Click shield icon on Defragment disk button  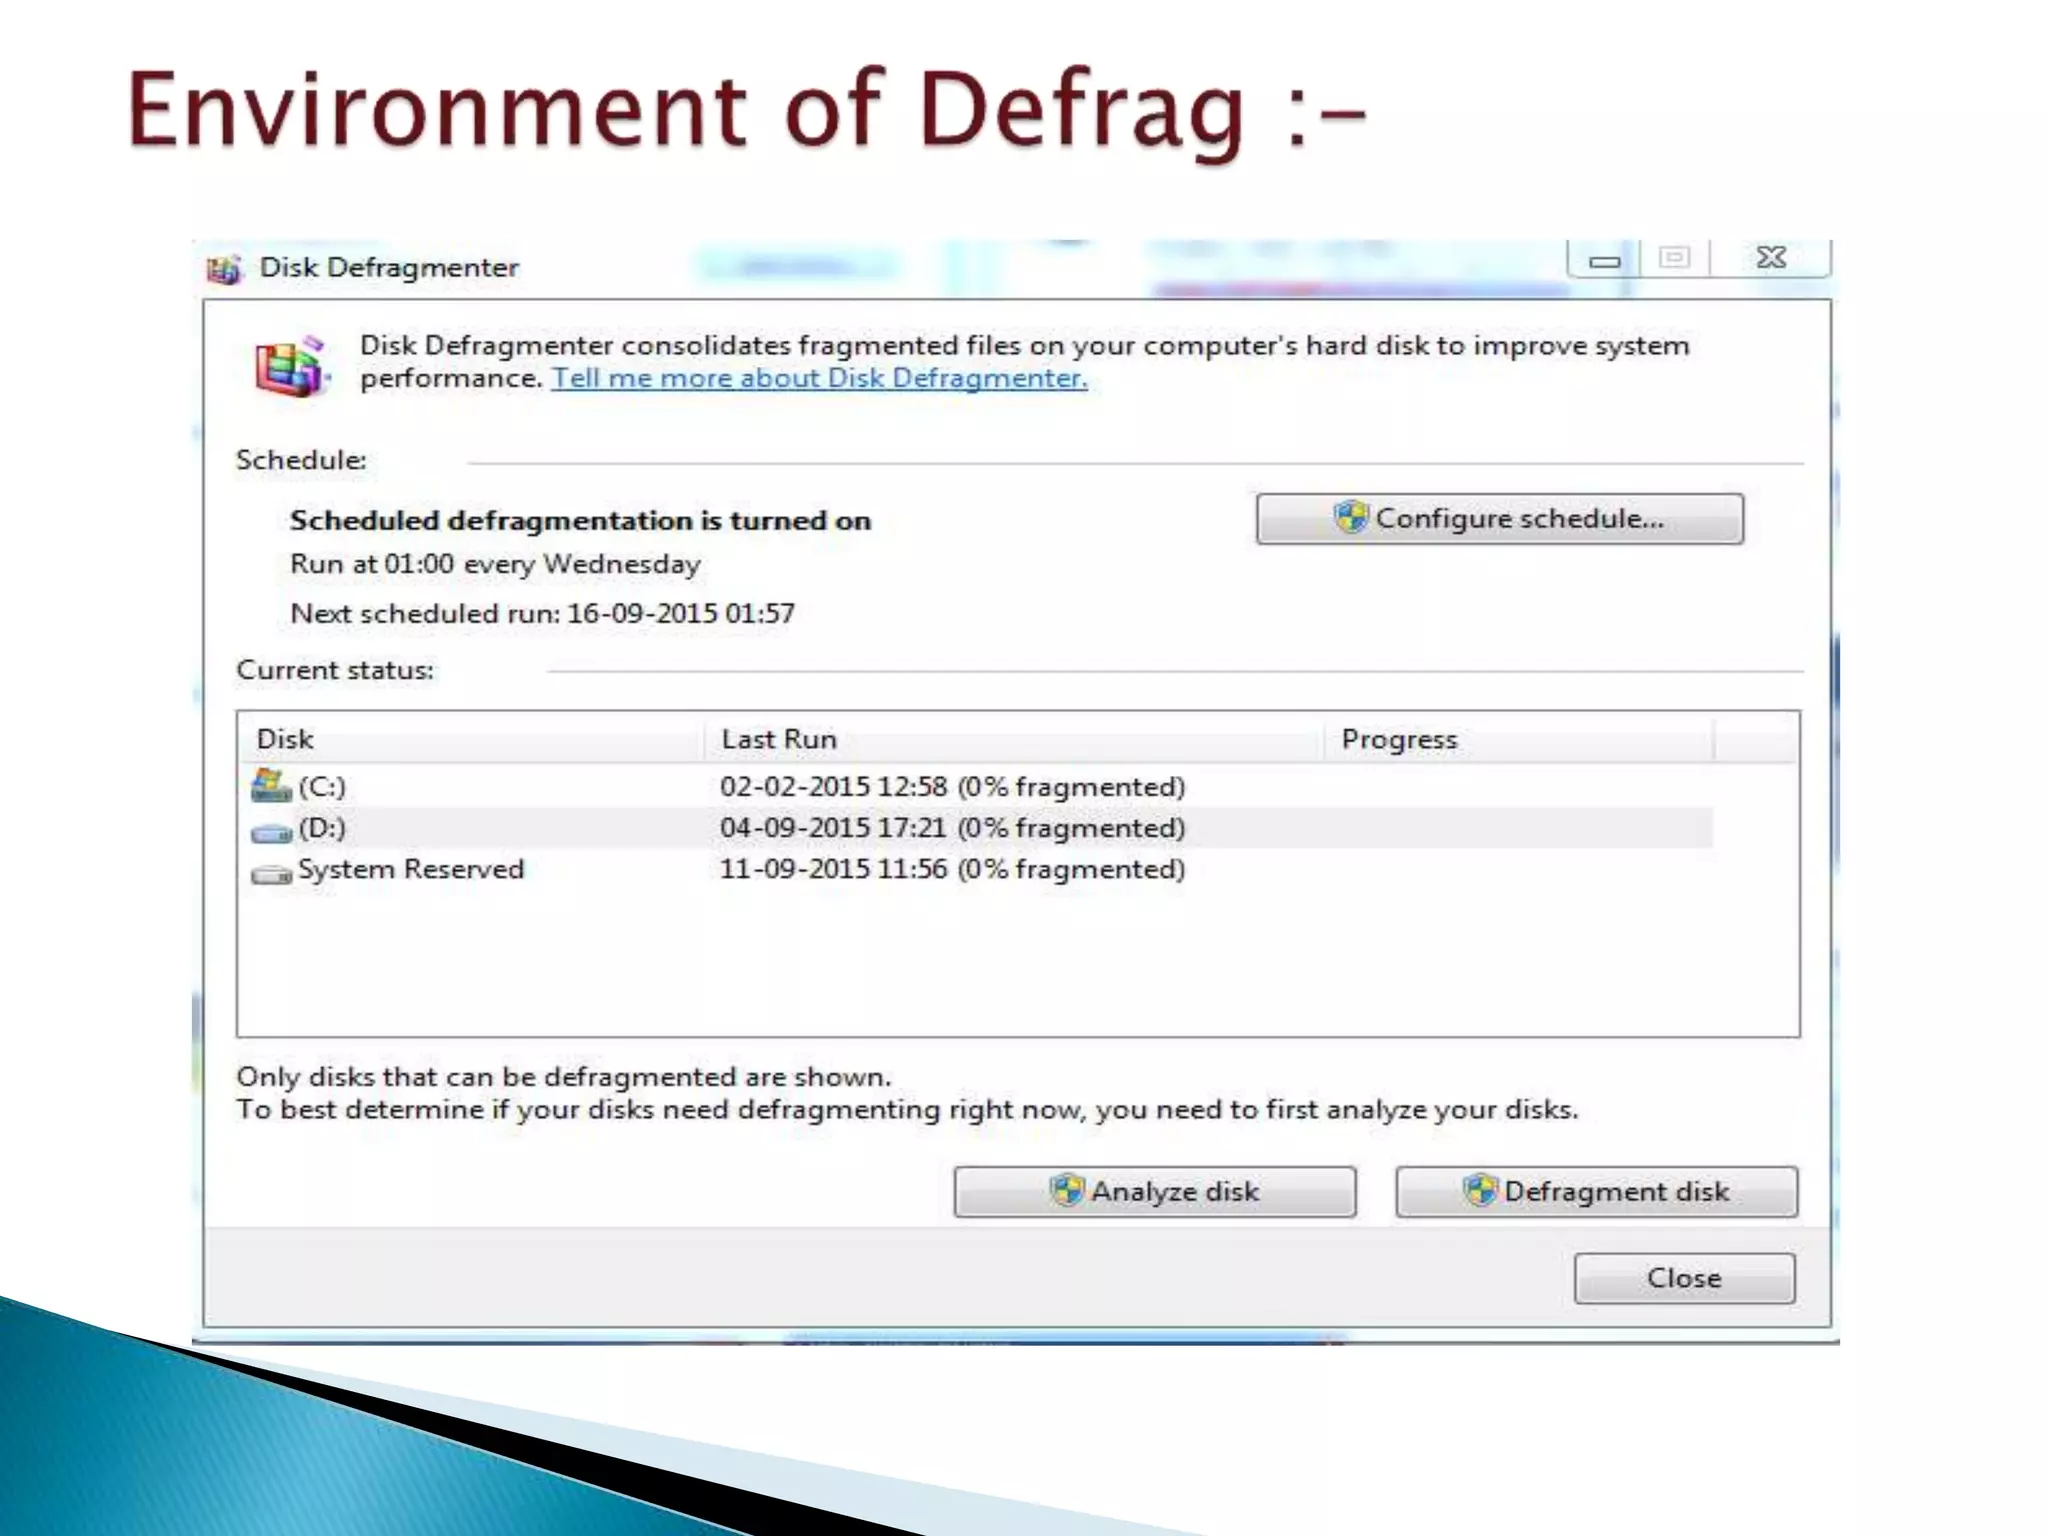[x=1479, y=1190]
